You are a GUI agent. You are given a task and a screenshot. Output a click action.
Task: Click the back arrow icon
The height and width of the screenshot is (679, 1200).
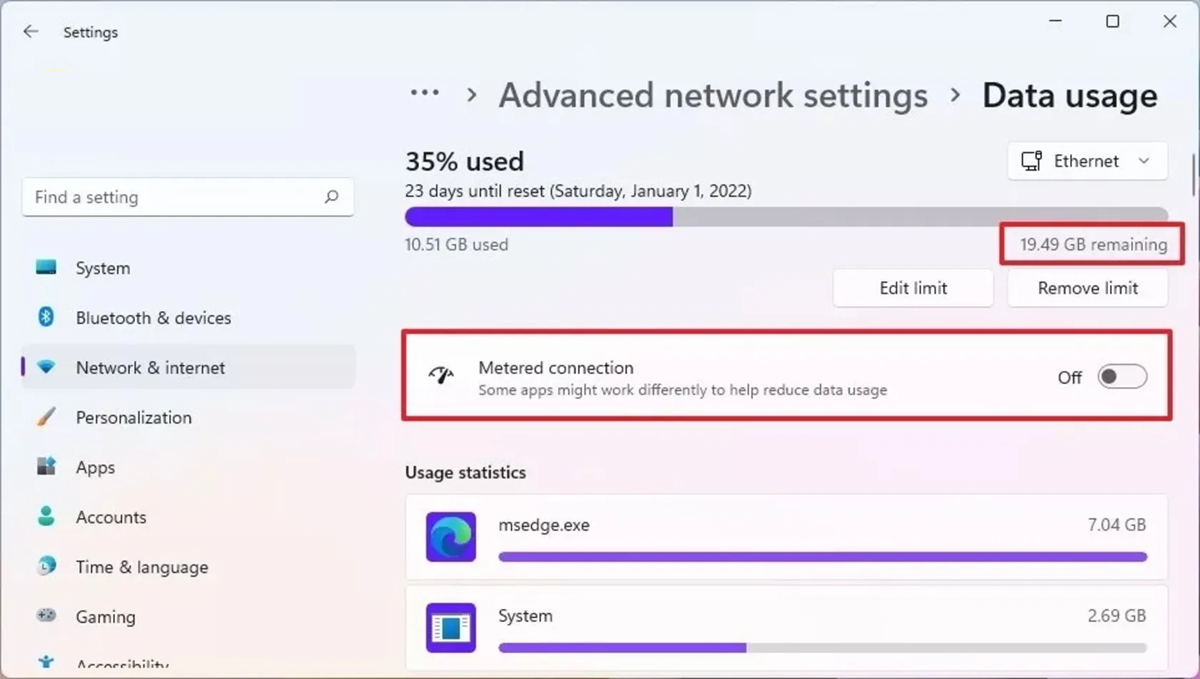coord(31,32)
